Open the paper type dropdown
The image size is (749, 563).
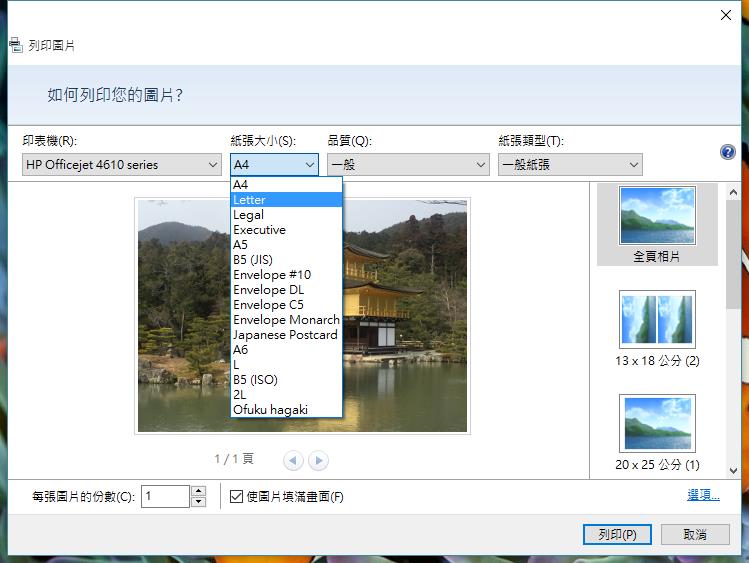tap(570, 165)
